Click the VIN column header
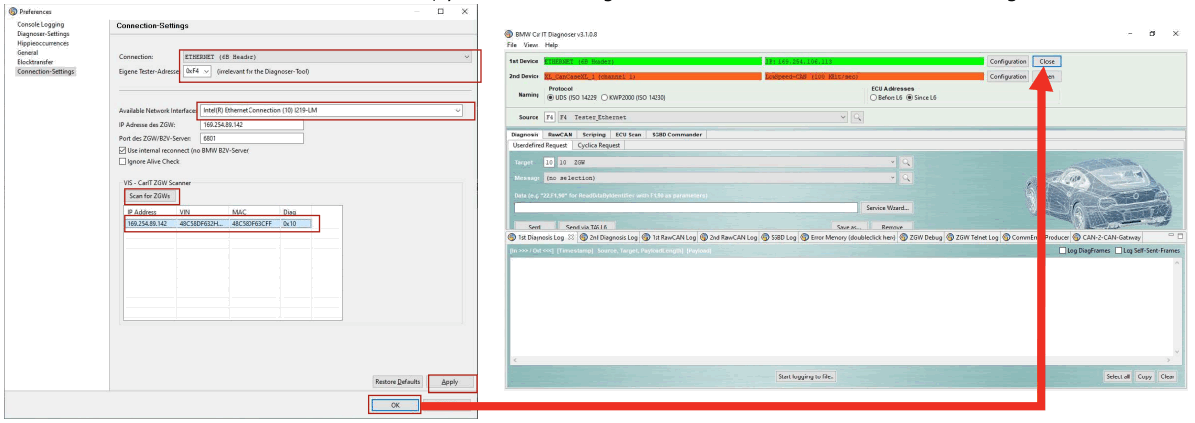Viewport: 1195px width, 423px height. (x=202, y=212)
